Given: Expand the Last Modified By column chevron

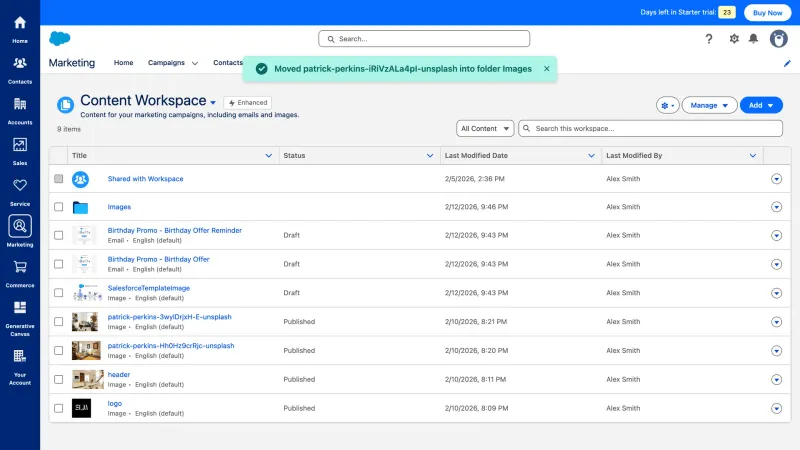Looking at the screenshot, I should click(x=753, y=156).
